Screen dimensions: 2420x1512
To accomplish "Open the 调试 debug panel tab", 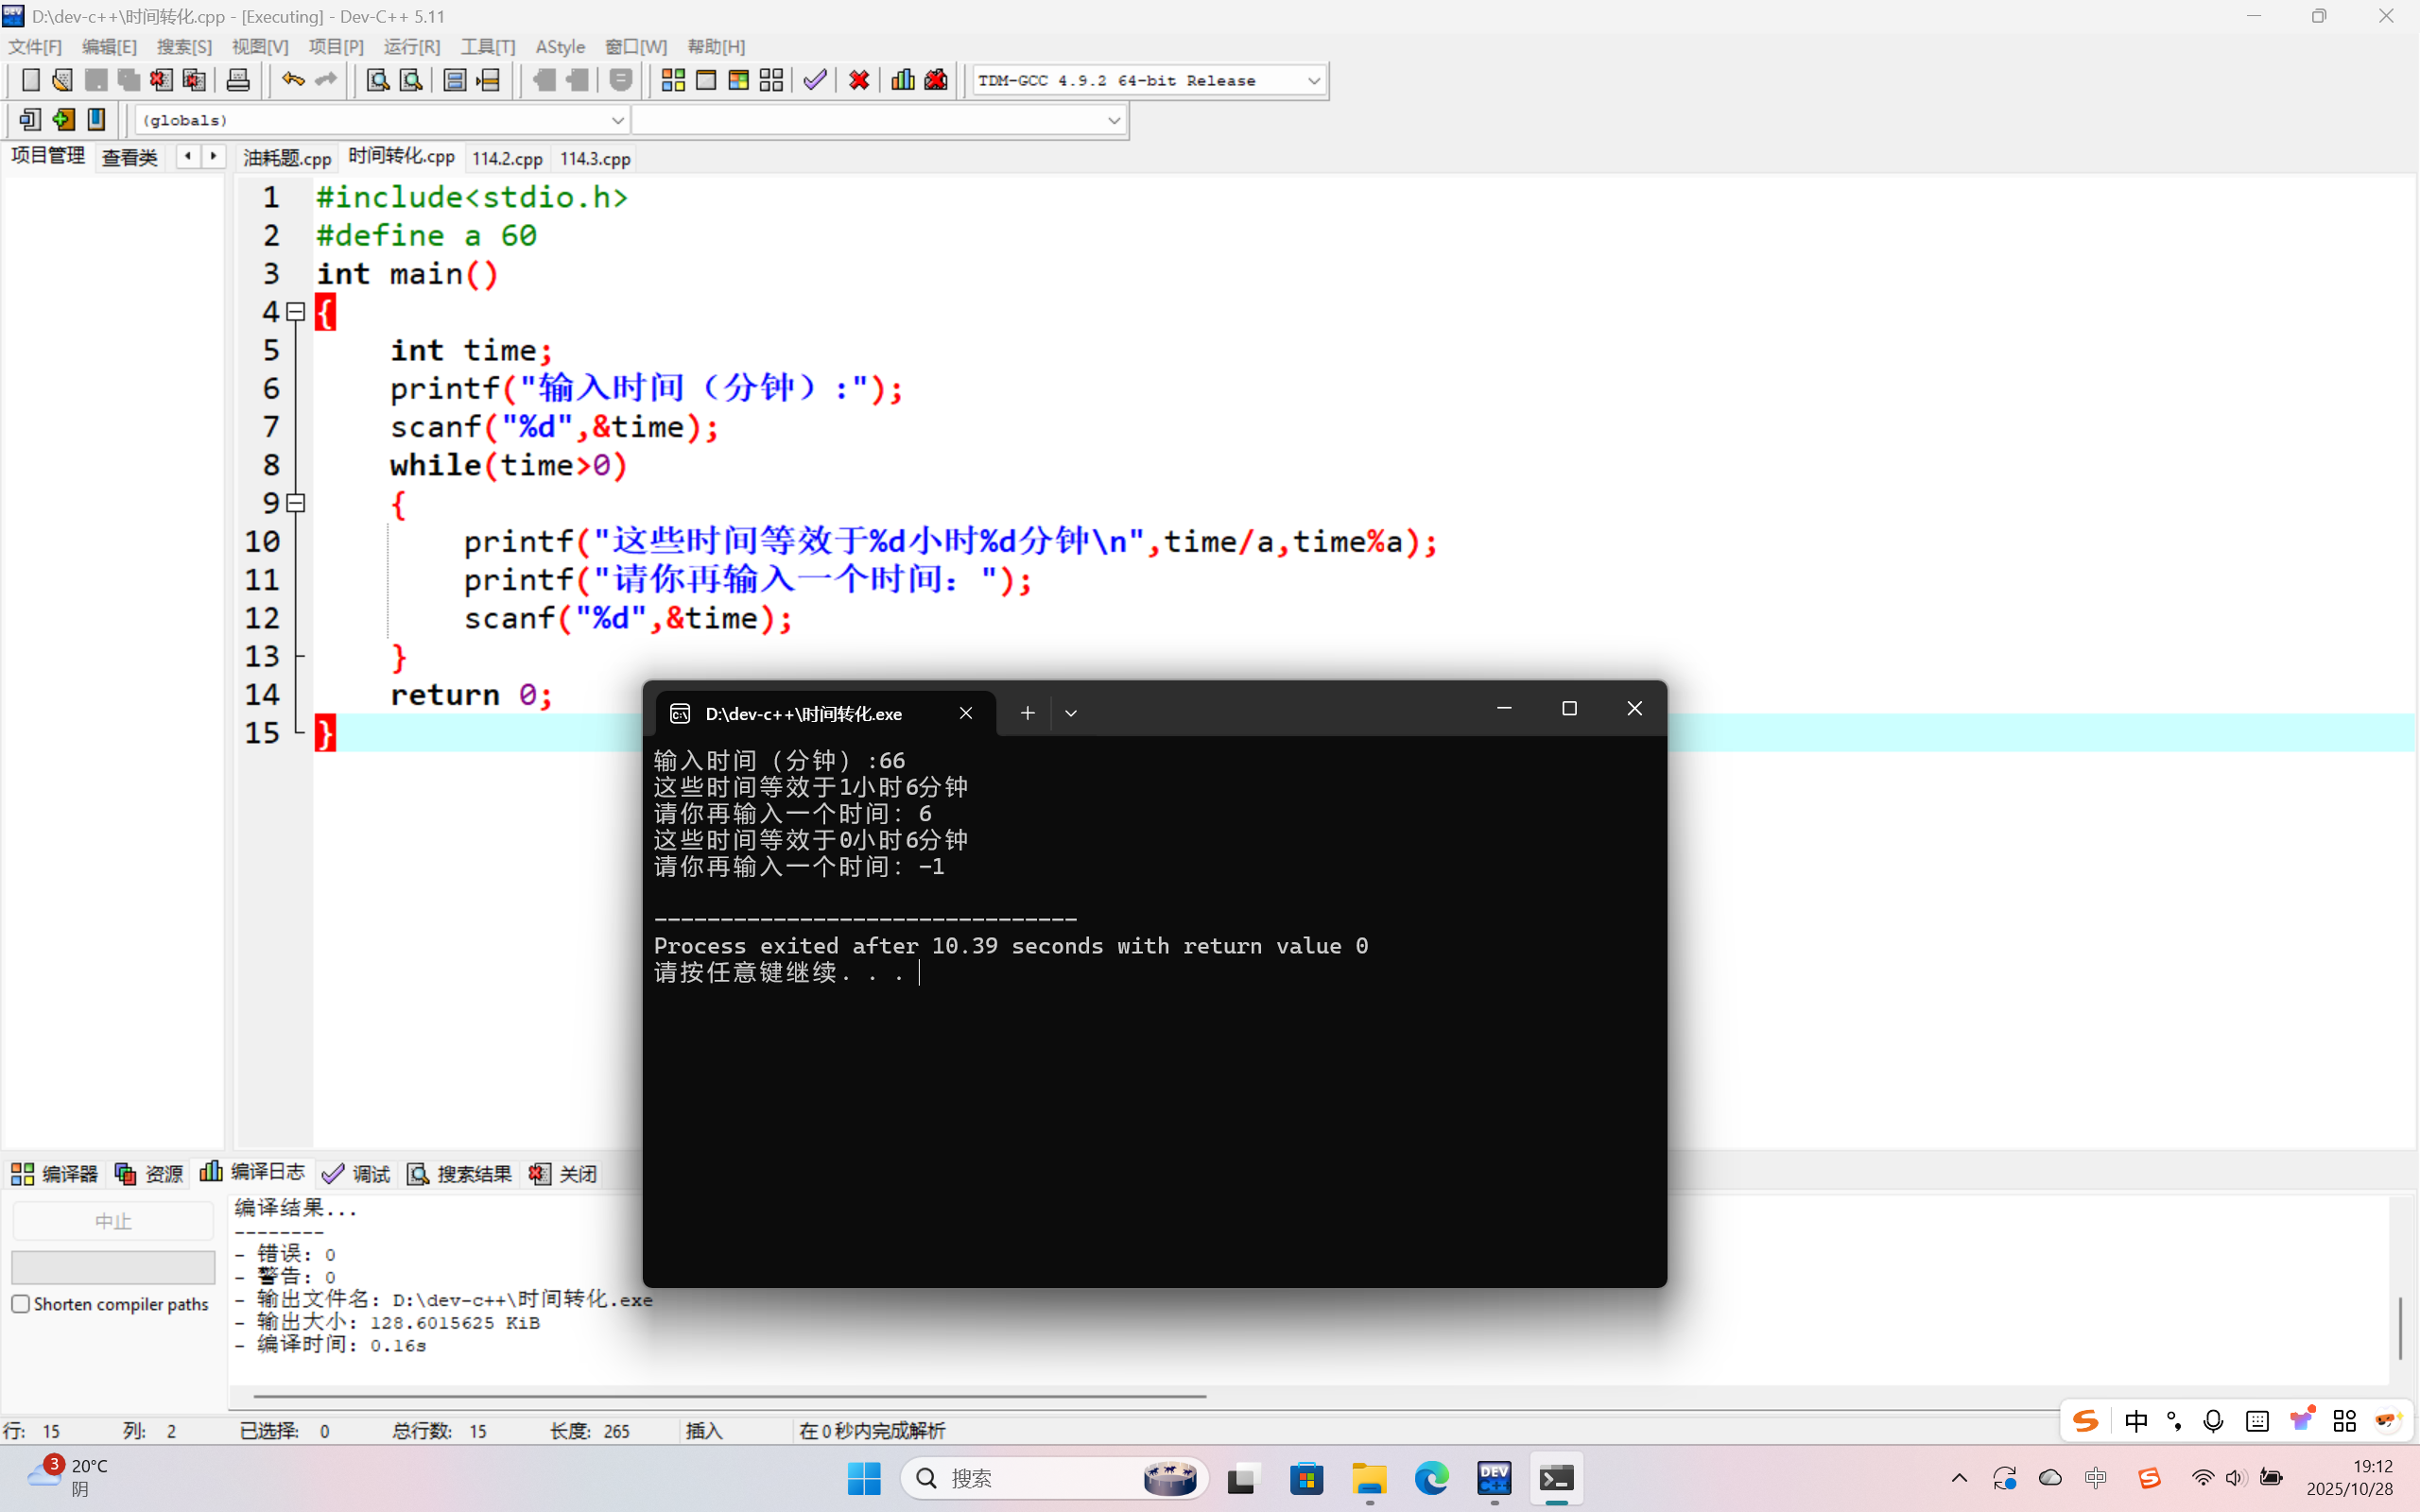I will tap(357, 1173).
